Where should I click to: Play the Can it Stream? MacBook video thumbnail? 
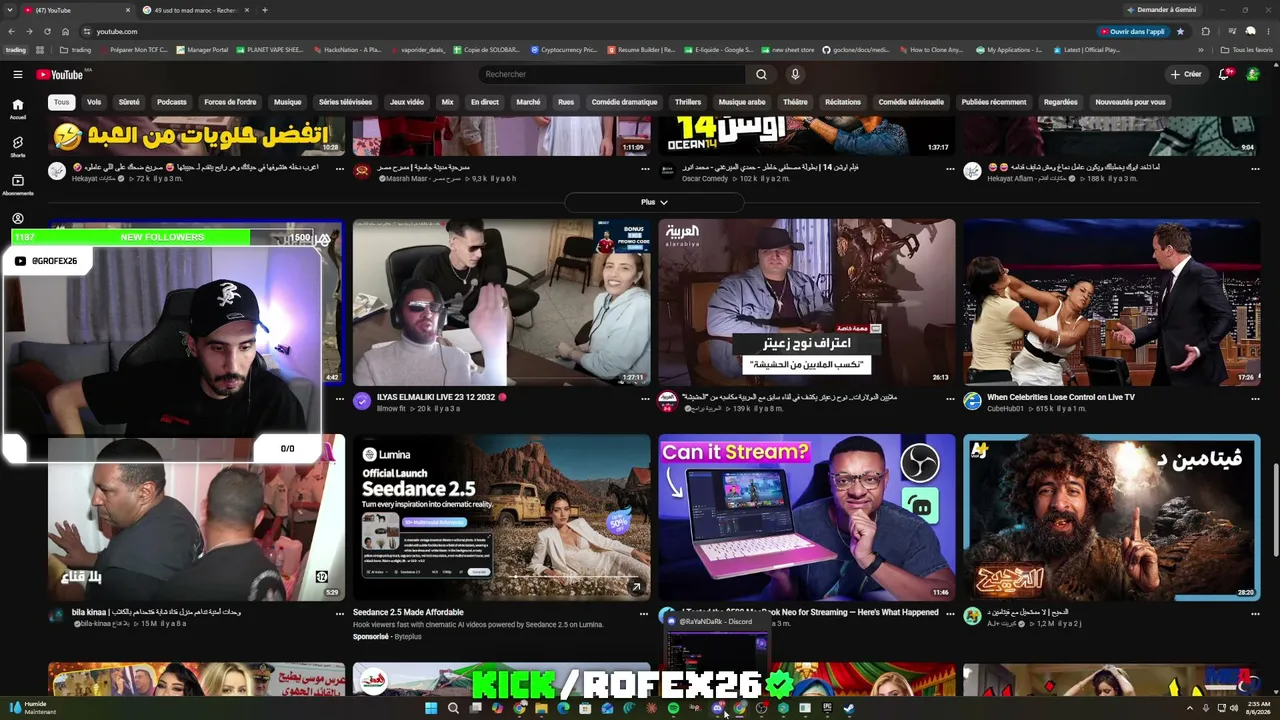pyautogui.click(x=807, y=517)
